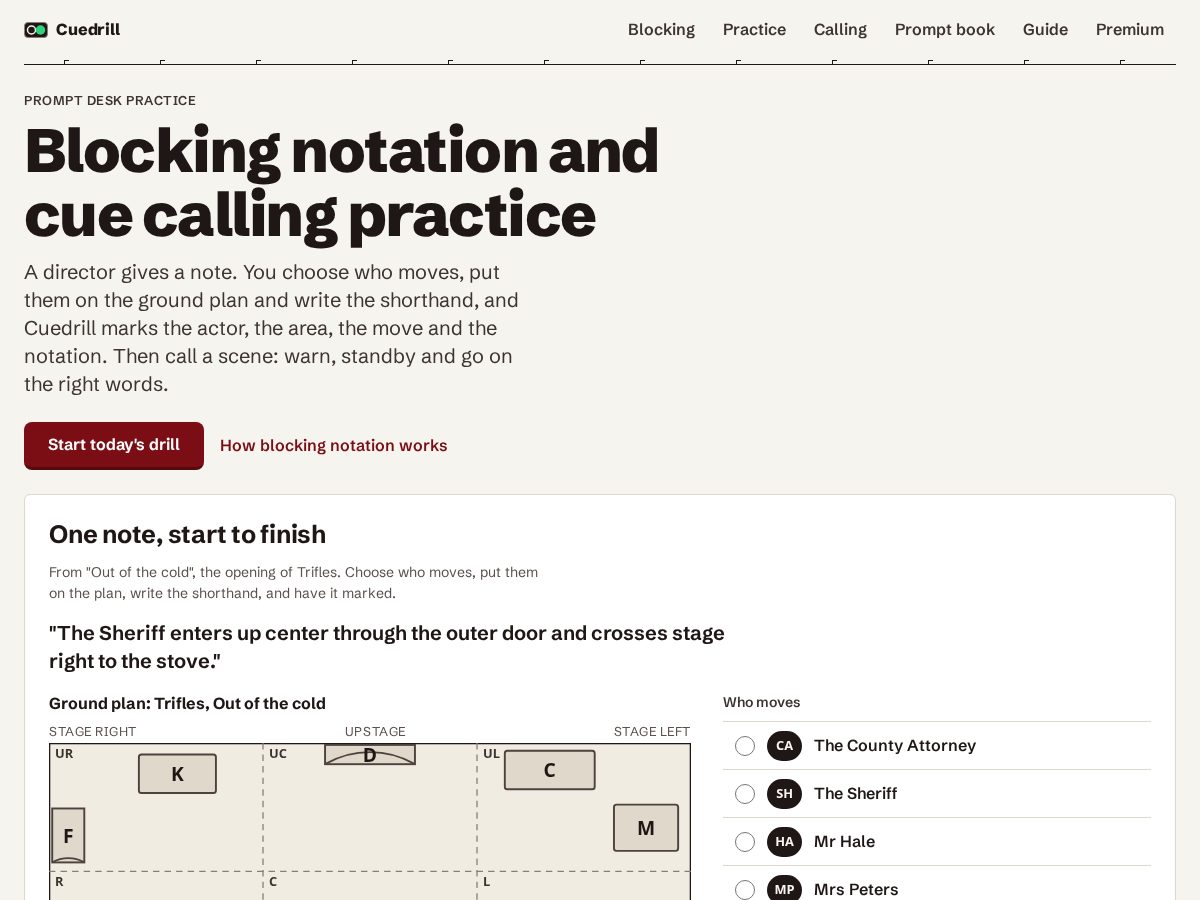Click the "UPSTAGE" label above plan
Image resolution: width=1200 pixels, height=900 pixels.
[x=375, y=732]
